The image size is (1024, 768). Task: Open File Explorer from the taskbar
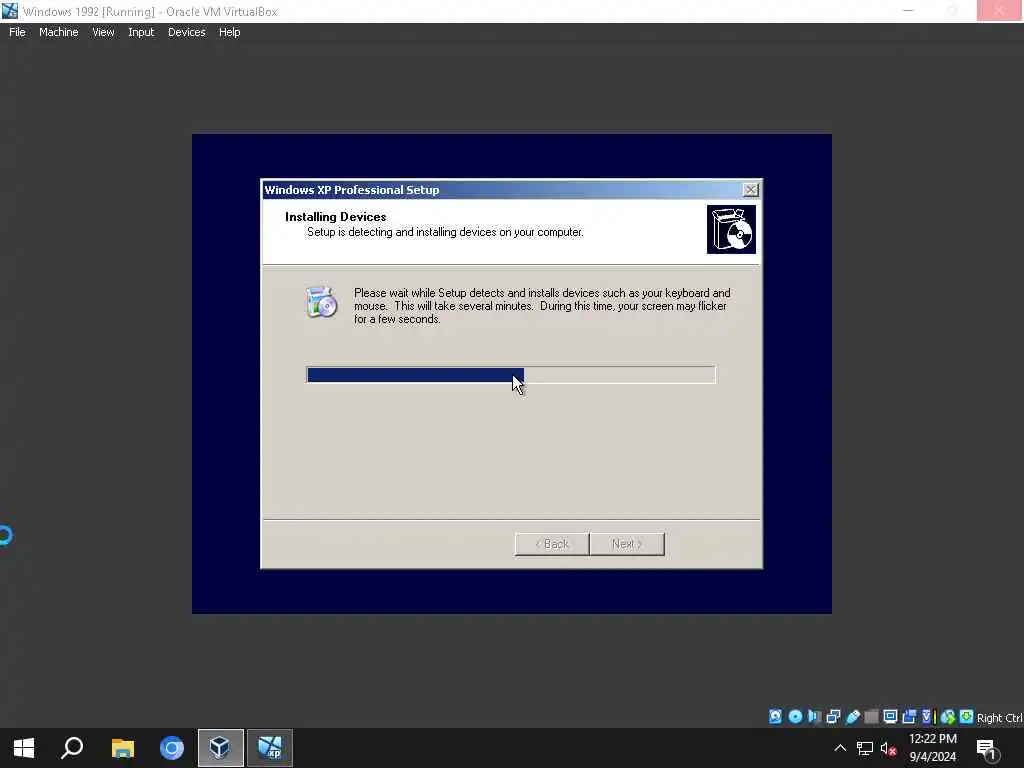click(123, 748)
